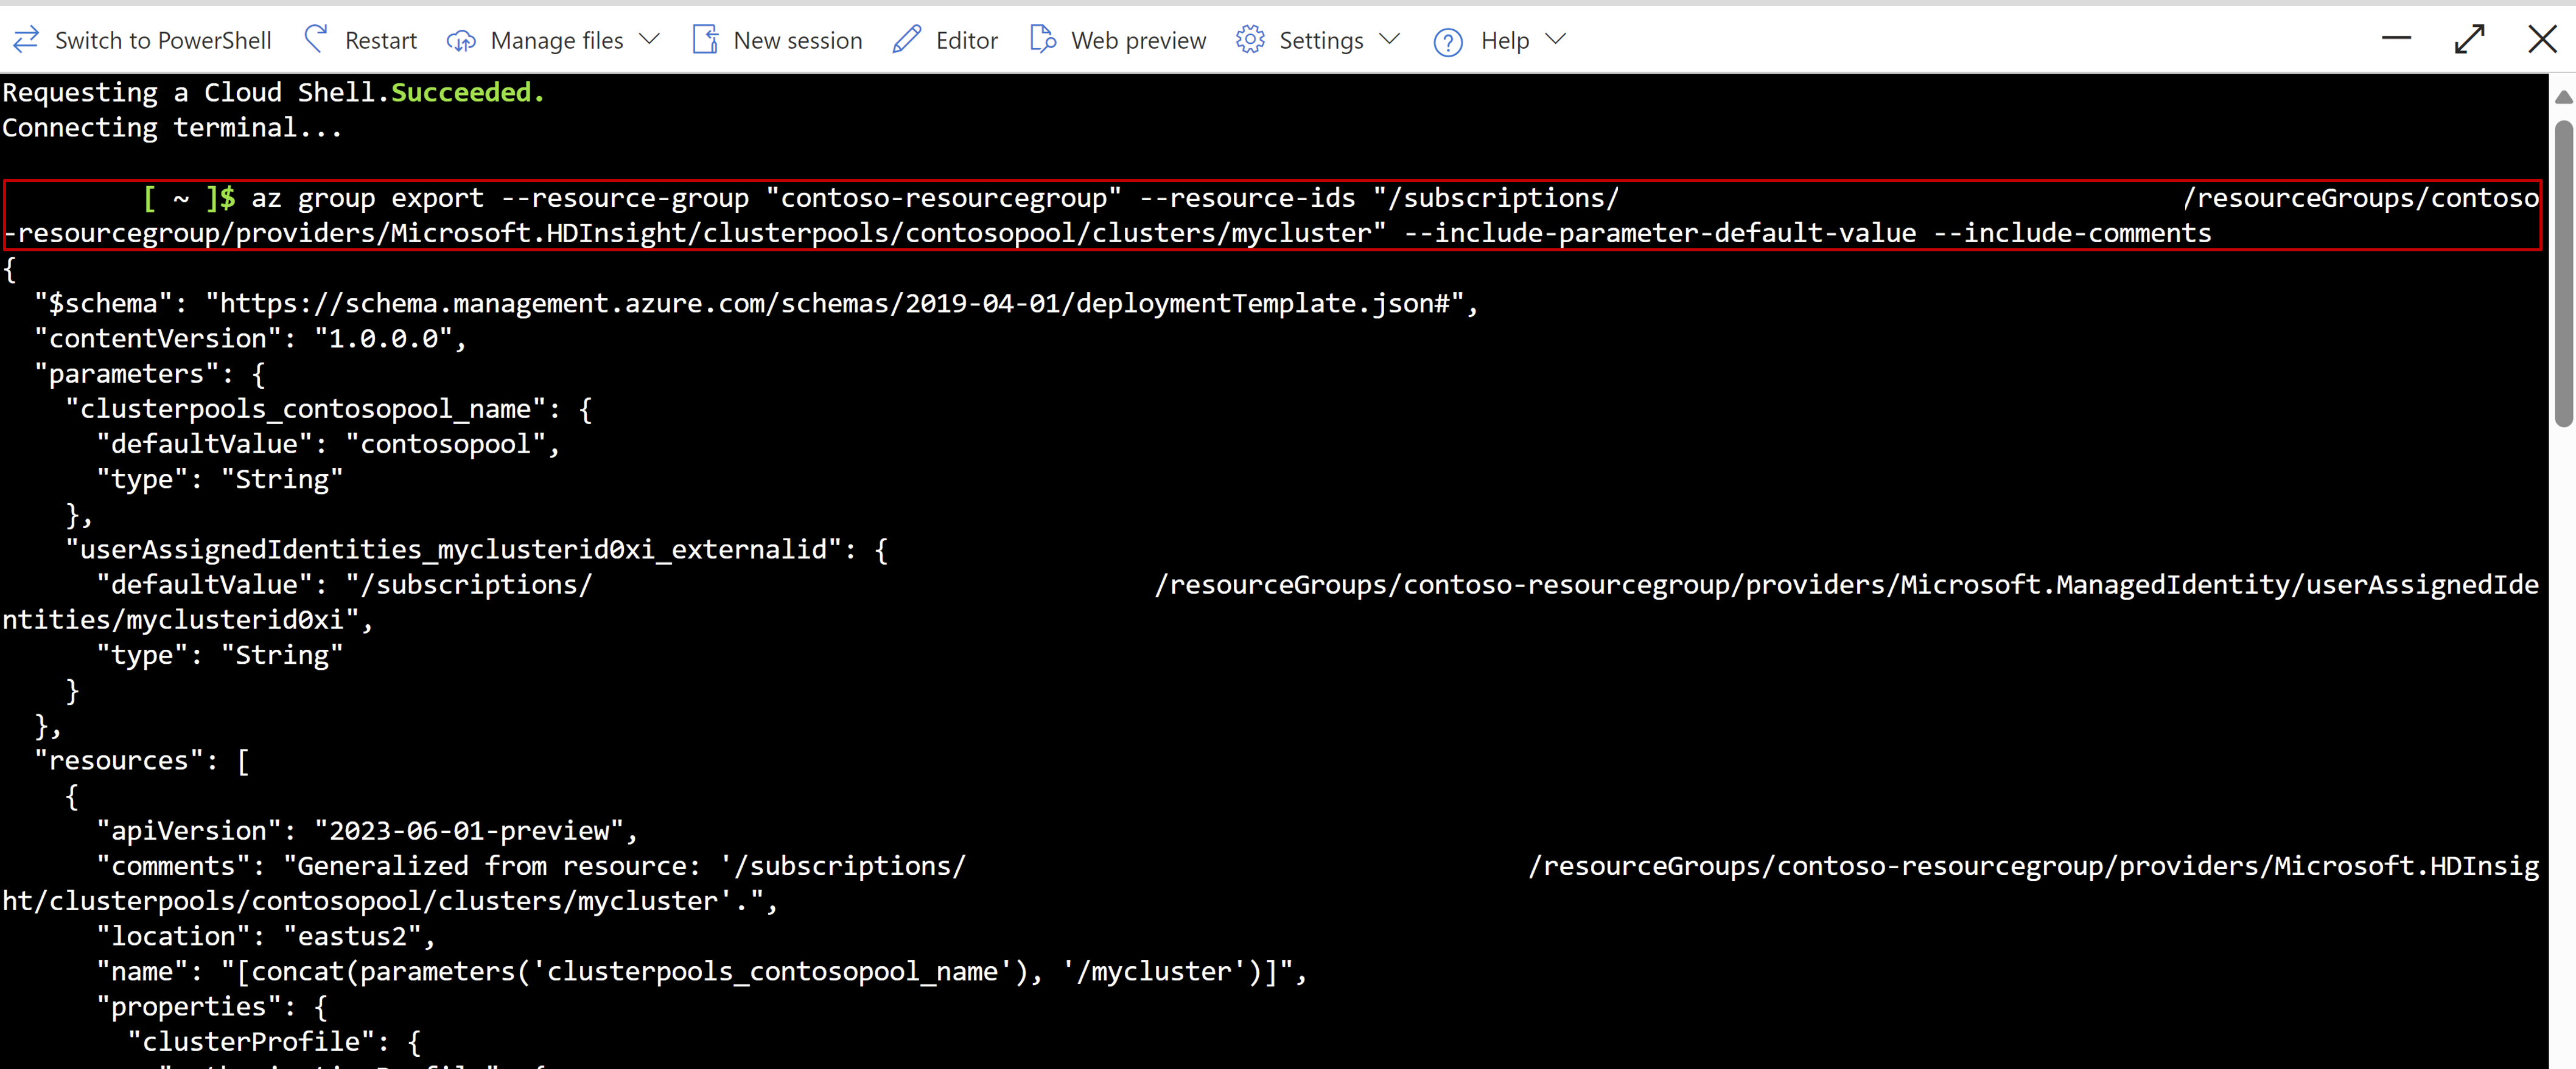Maximize the Cloud Shell pane
Viewport: 2576px width, 1069px height.
coord(2469,39)
